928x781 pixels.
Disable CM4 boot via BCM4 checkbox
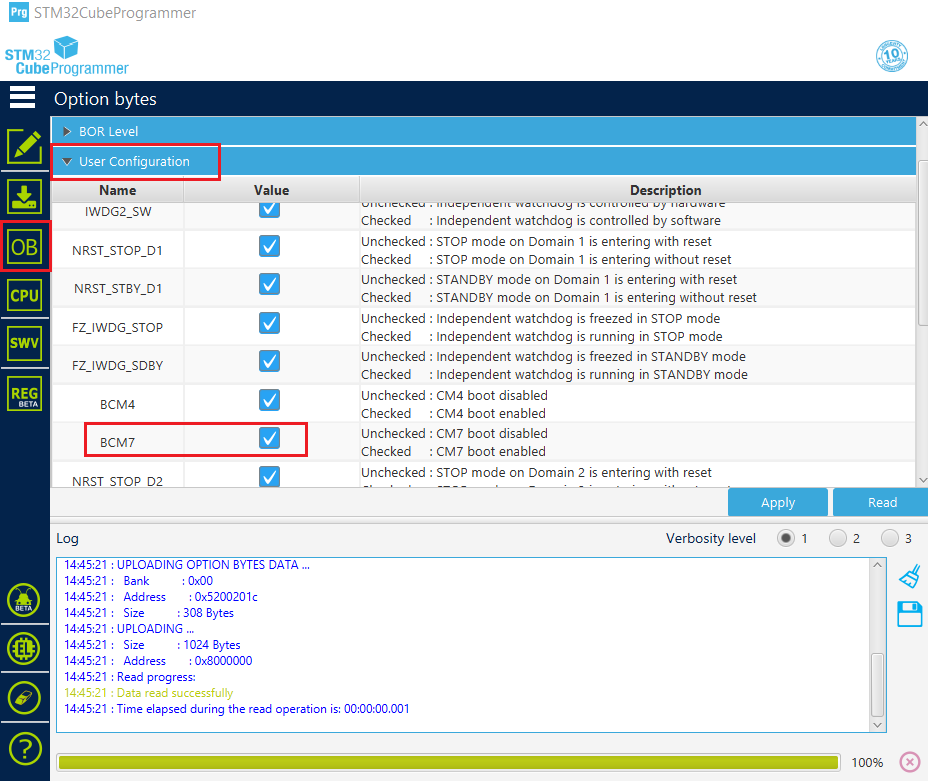tap(269, 400)
